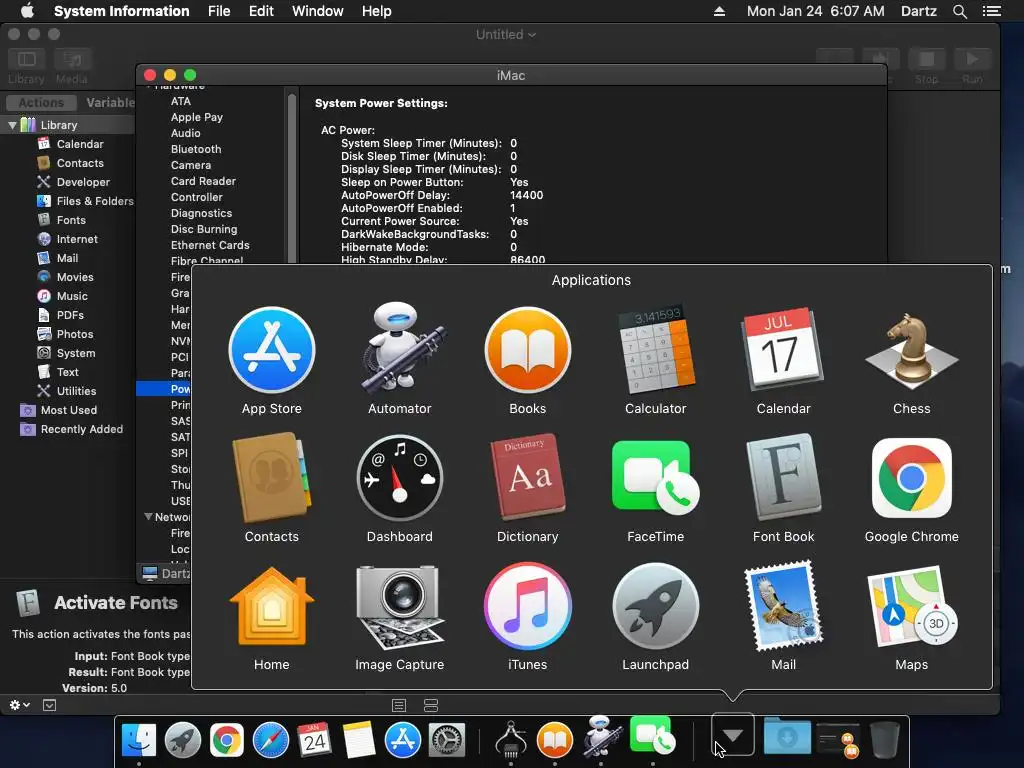Open Font Book from the Applications stack
The height and width of the screenshot is (768, 1024).
point(783,477)
